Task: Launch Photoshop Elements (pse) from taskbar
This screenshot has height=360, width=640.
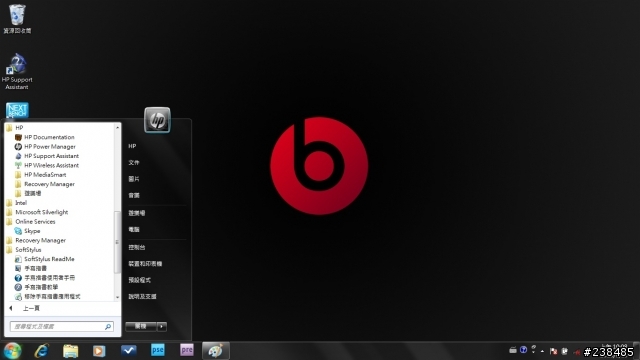Action: point(158,350)
